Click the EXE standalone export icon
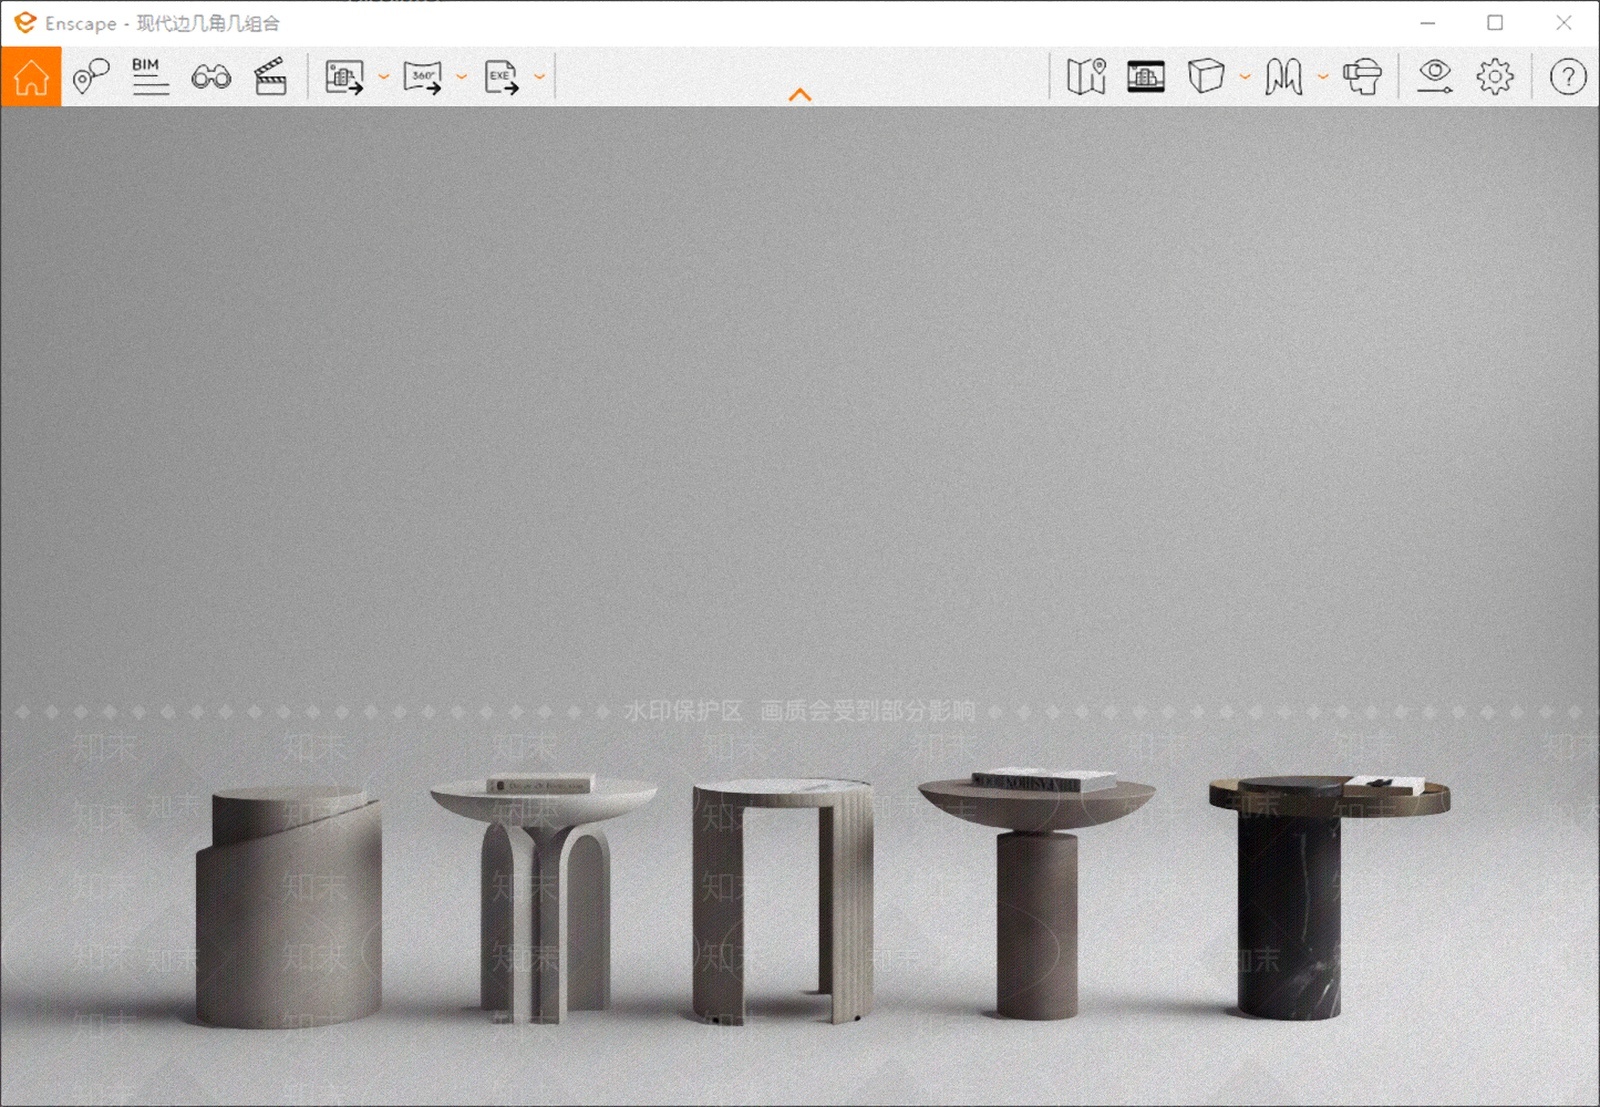 501,76
